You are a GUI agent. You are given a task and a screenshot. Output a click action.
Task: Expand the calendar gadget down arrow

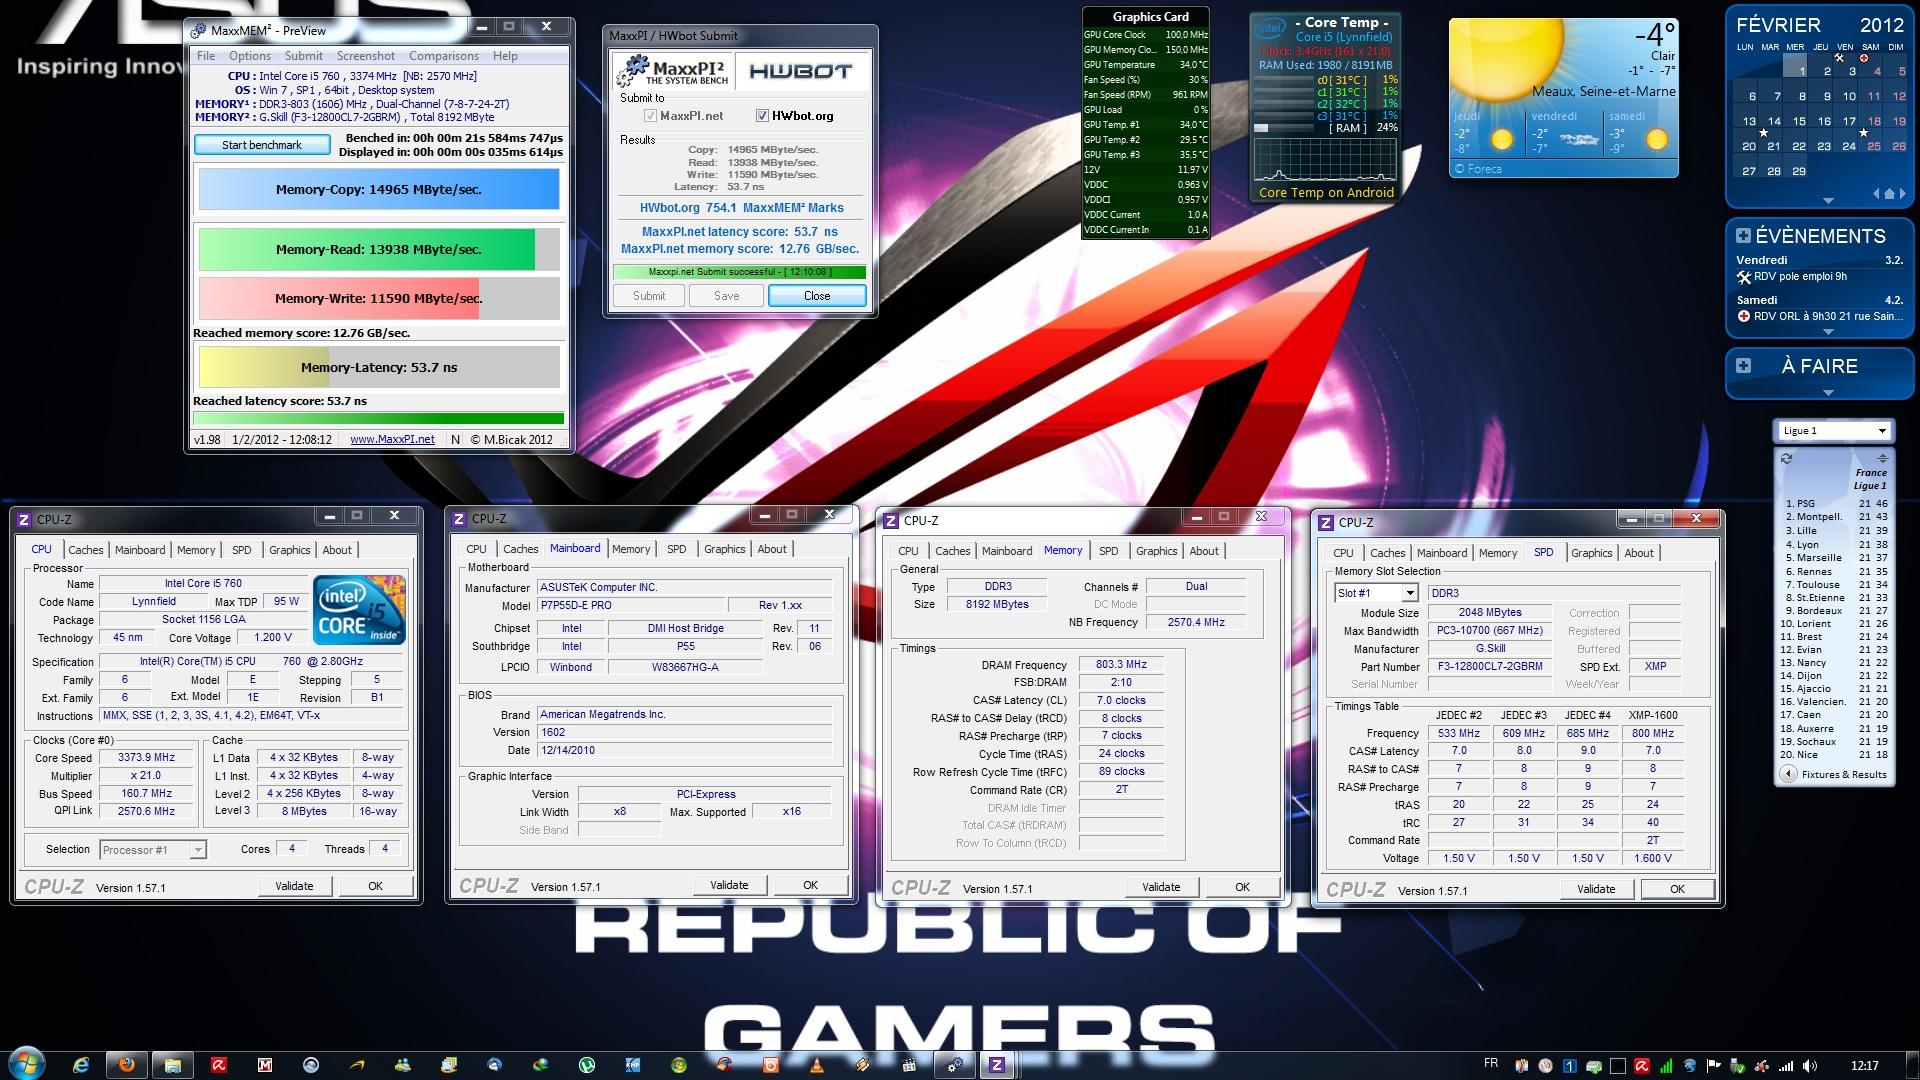pos(1828,201)
